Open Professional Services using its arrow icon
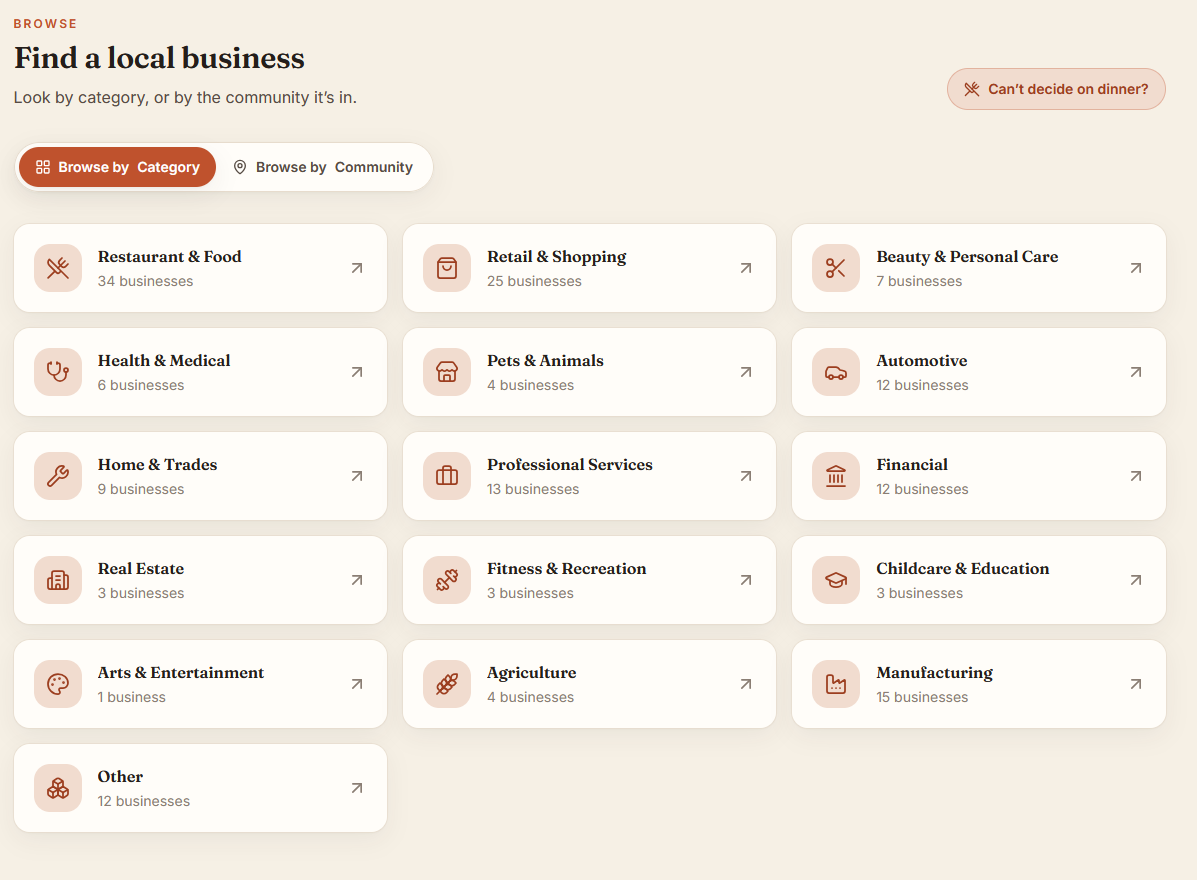Image resolution: width=1197 pixels, height=880 pixels. click(x=746, y=476)
